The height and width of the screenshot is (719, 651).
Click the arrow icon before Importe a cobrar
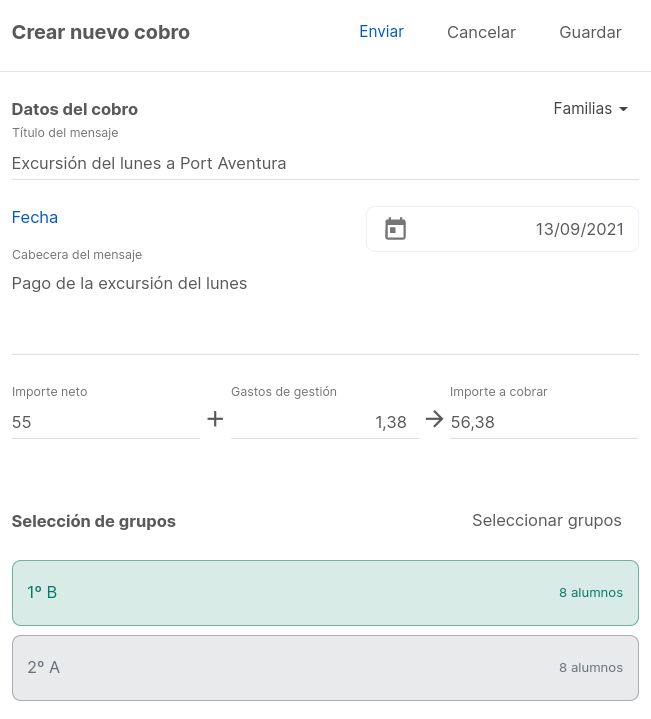point(434,420)
